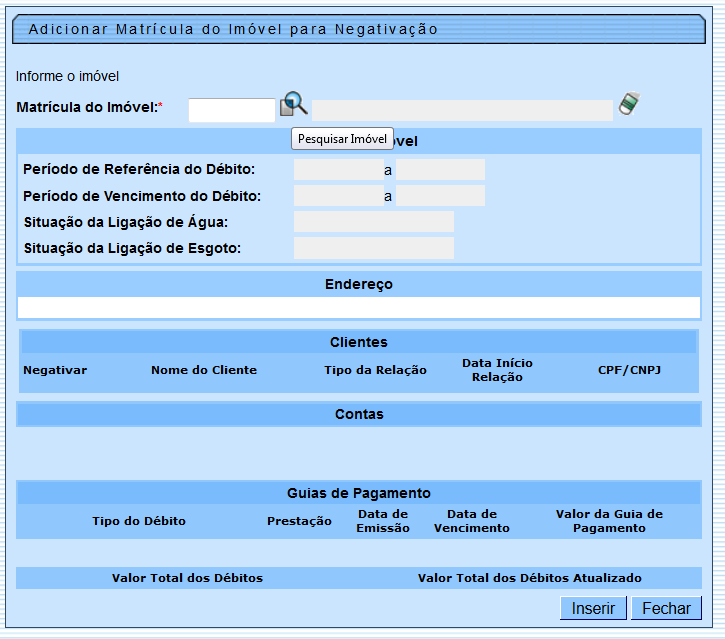Select the first Período de Referência do Débito field
The image size is (725, 639).
pos(338,170)
